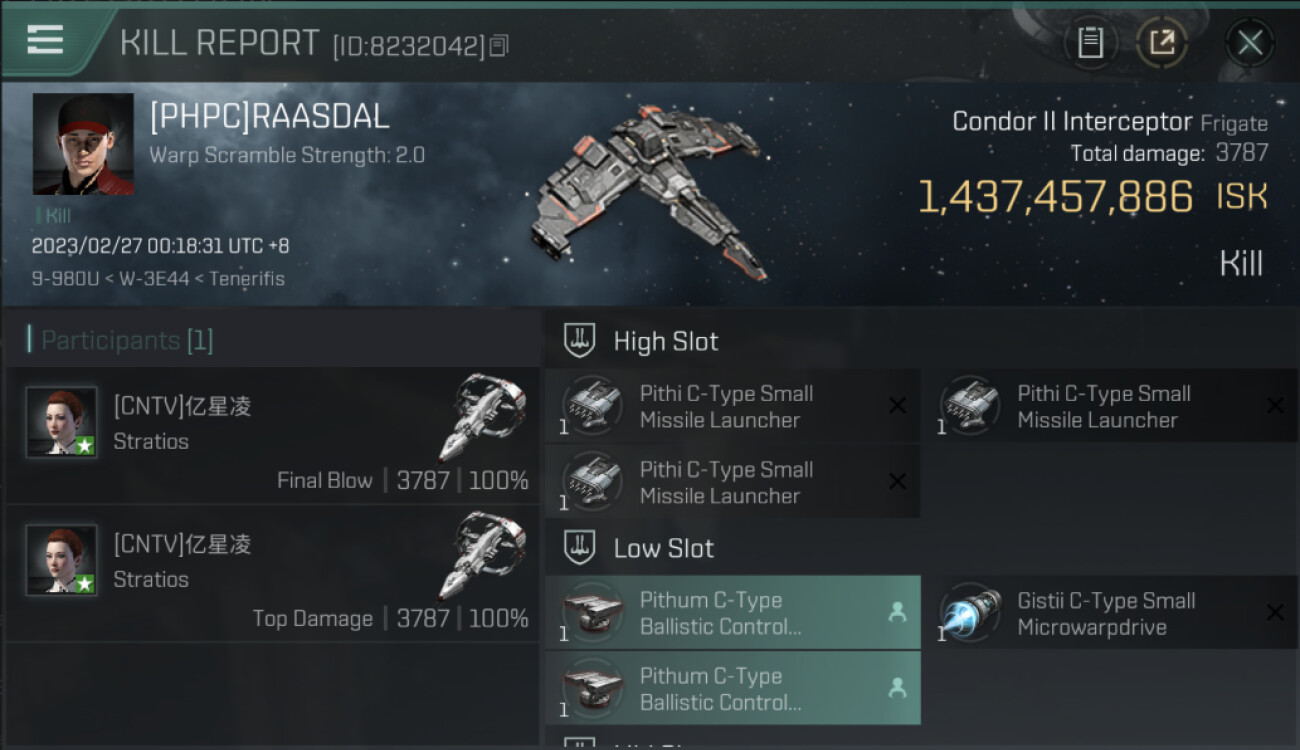Toggle the first Pithum Ballistic Control item
The height and width of the screenshot is (750, 1300).
(x=732, y=613)
